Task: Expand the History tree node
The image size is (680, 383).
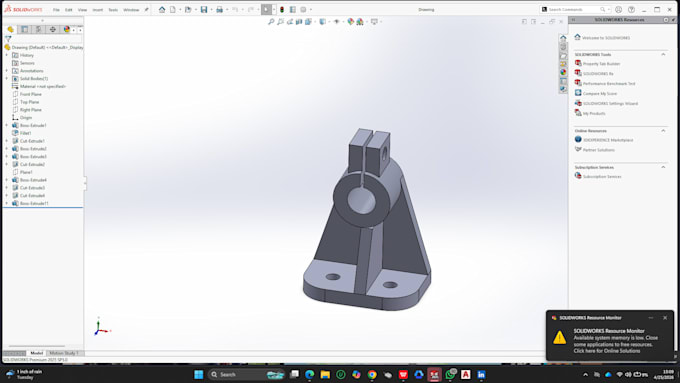Action: coord(7,55)
